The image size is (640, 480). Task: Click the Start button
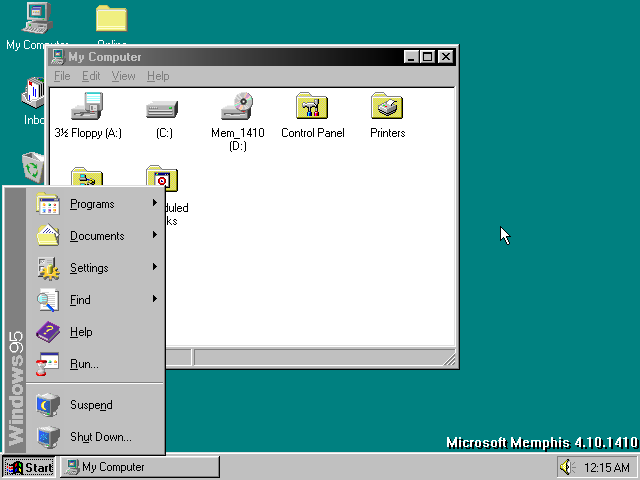click(29, 467)
